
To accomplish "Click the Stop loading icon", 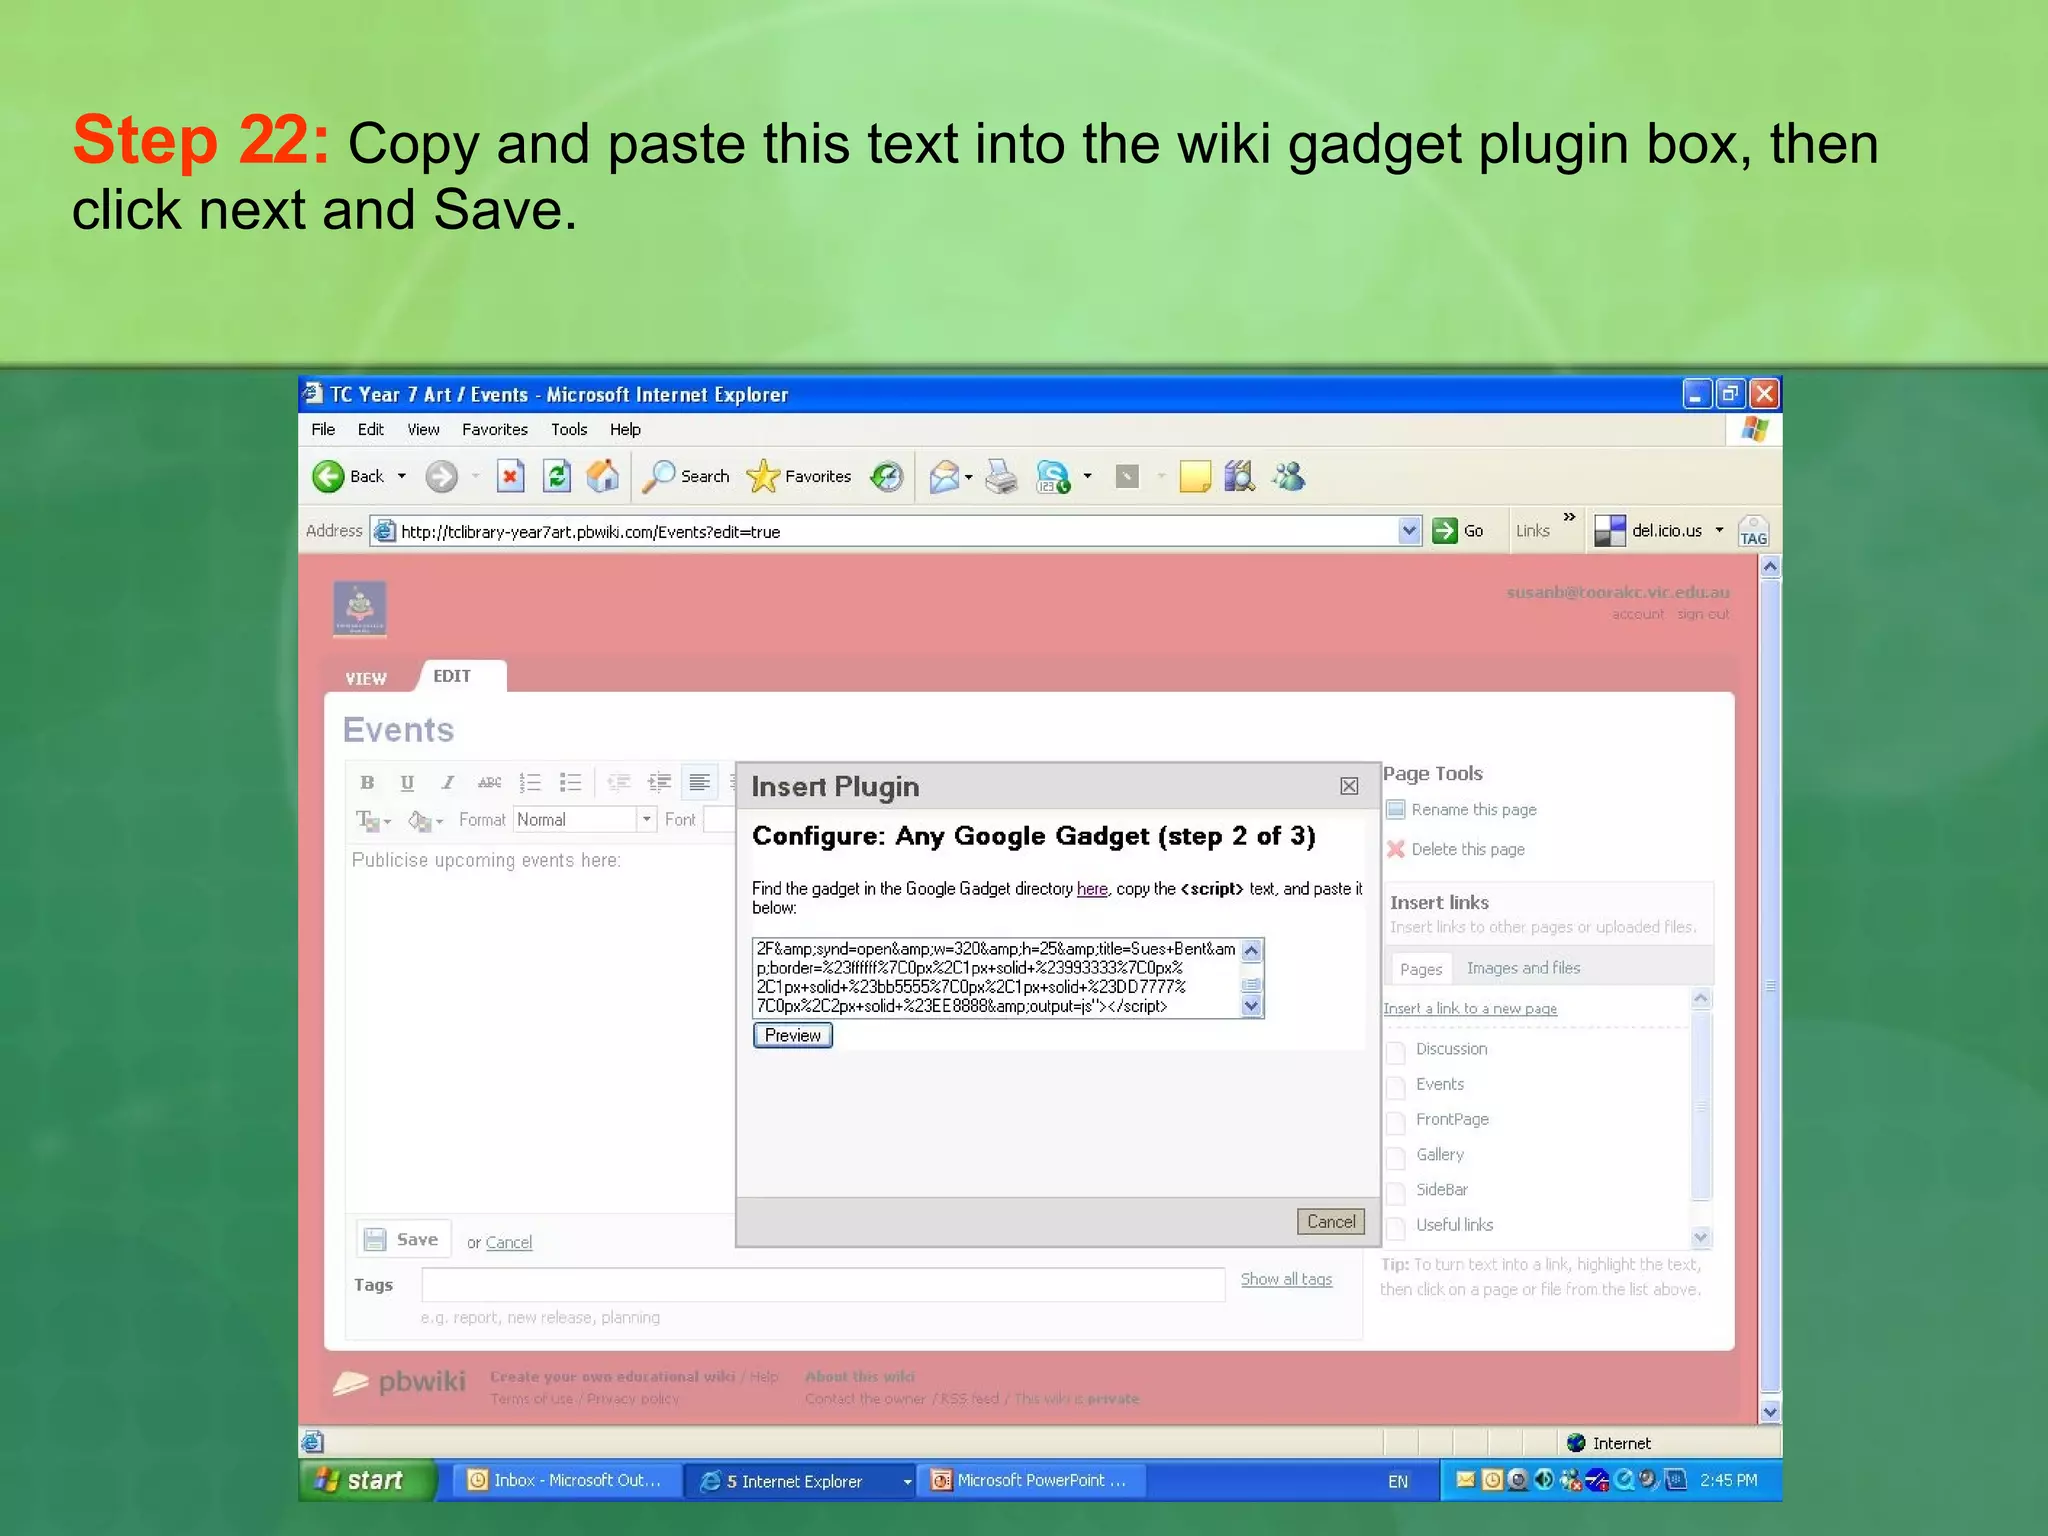I will point(510,477).
